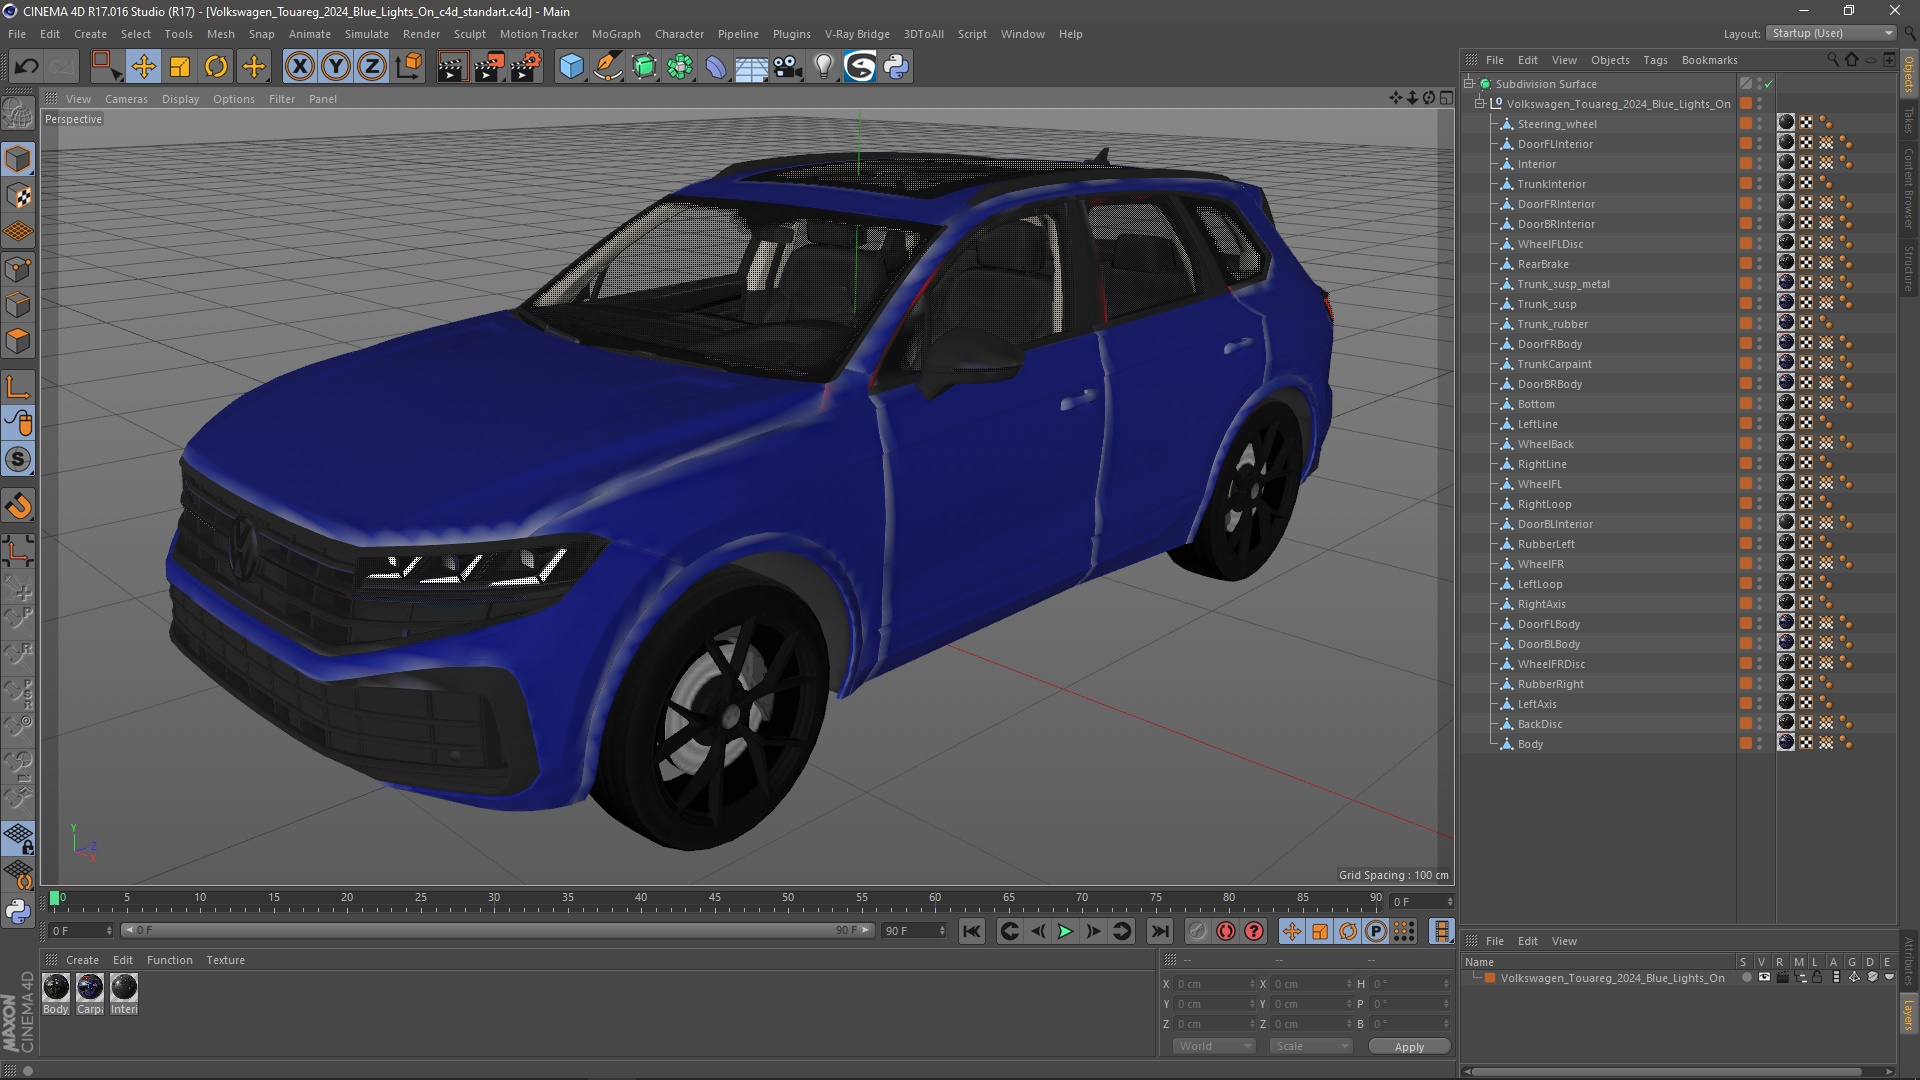Toggle viewport maximize icon
This screenshot has height=1080, width=1920.
point(1446,98)
